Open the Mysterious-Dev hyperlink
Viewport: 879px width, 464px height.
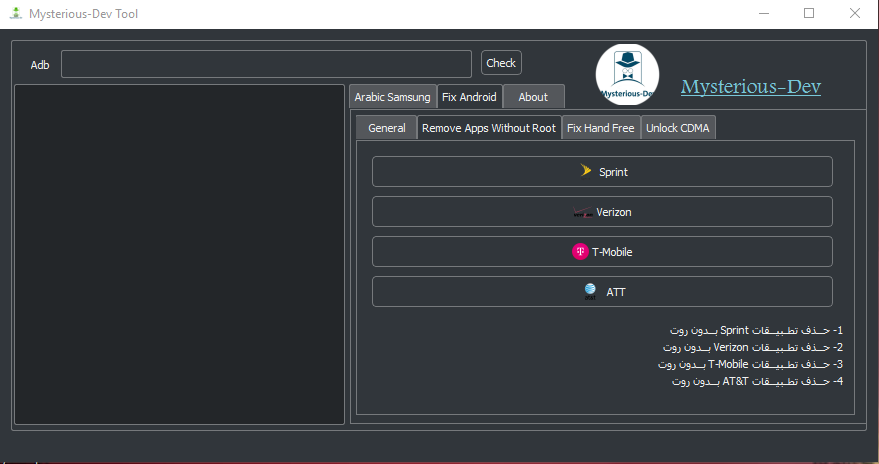[751, 87]
